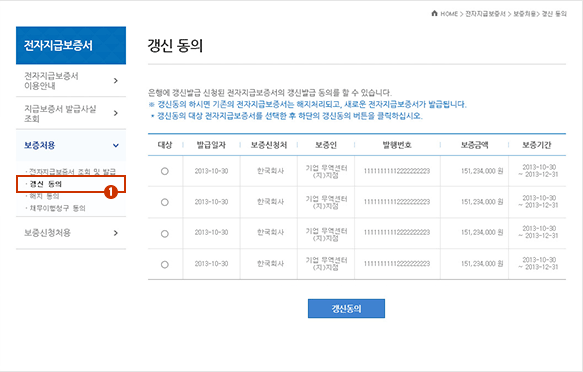Click the blue 갱신동의 button
Image resolution: width=583 pixels, height=372 pixels.
[346, 308]
